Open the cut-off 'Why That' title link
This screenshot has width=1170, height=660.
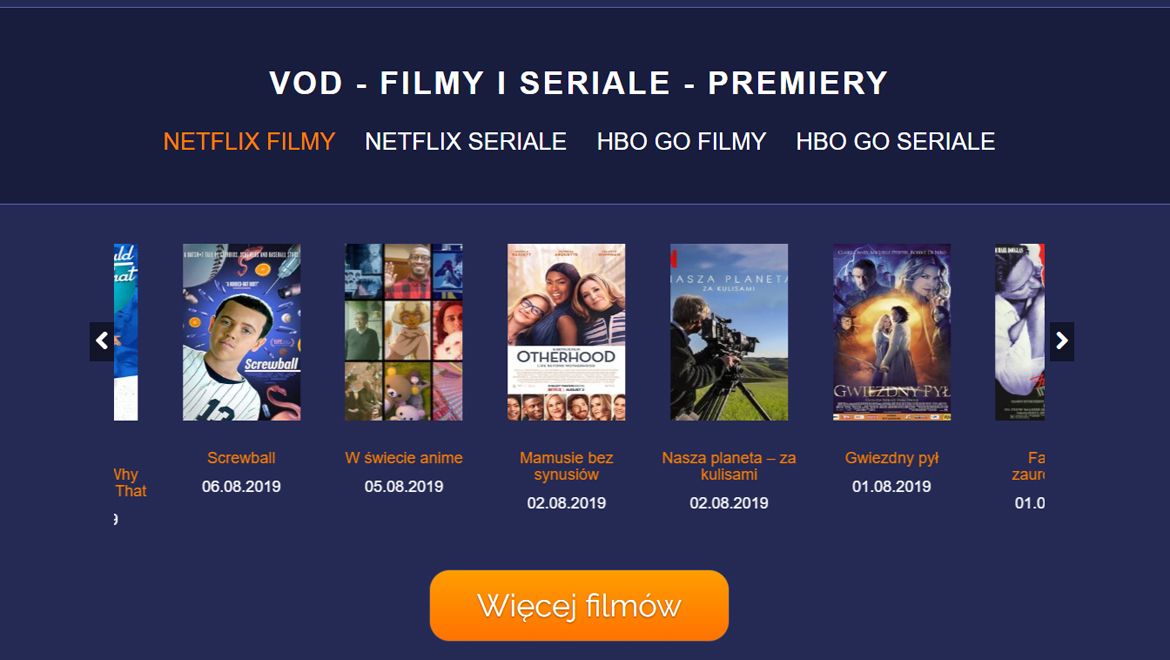point(131,483)
